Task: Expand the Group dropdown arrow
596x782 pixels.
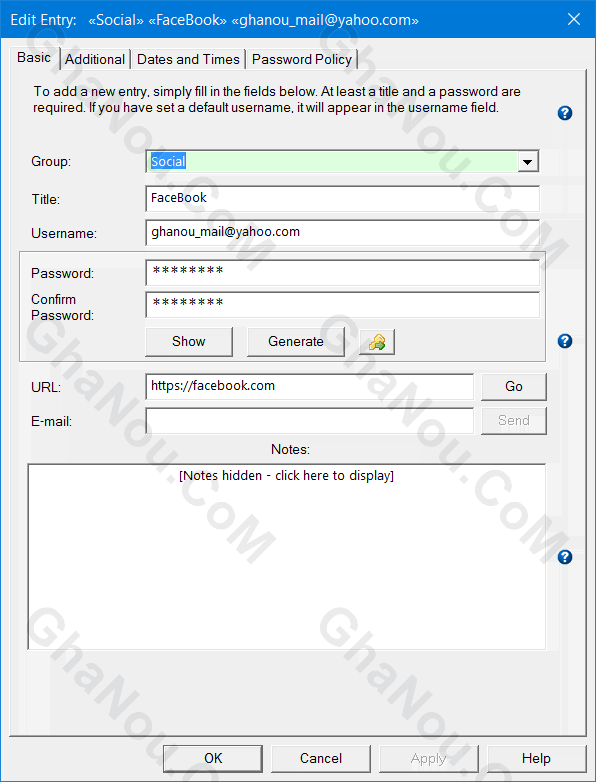Action: [528, 162]
